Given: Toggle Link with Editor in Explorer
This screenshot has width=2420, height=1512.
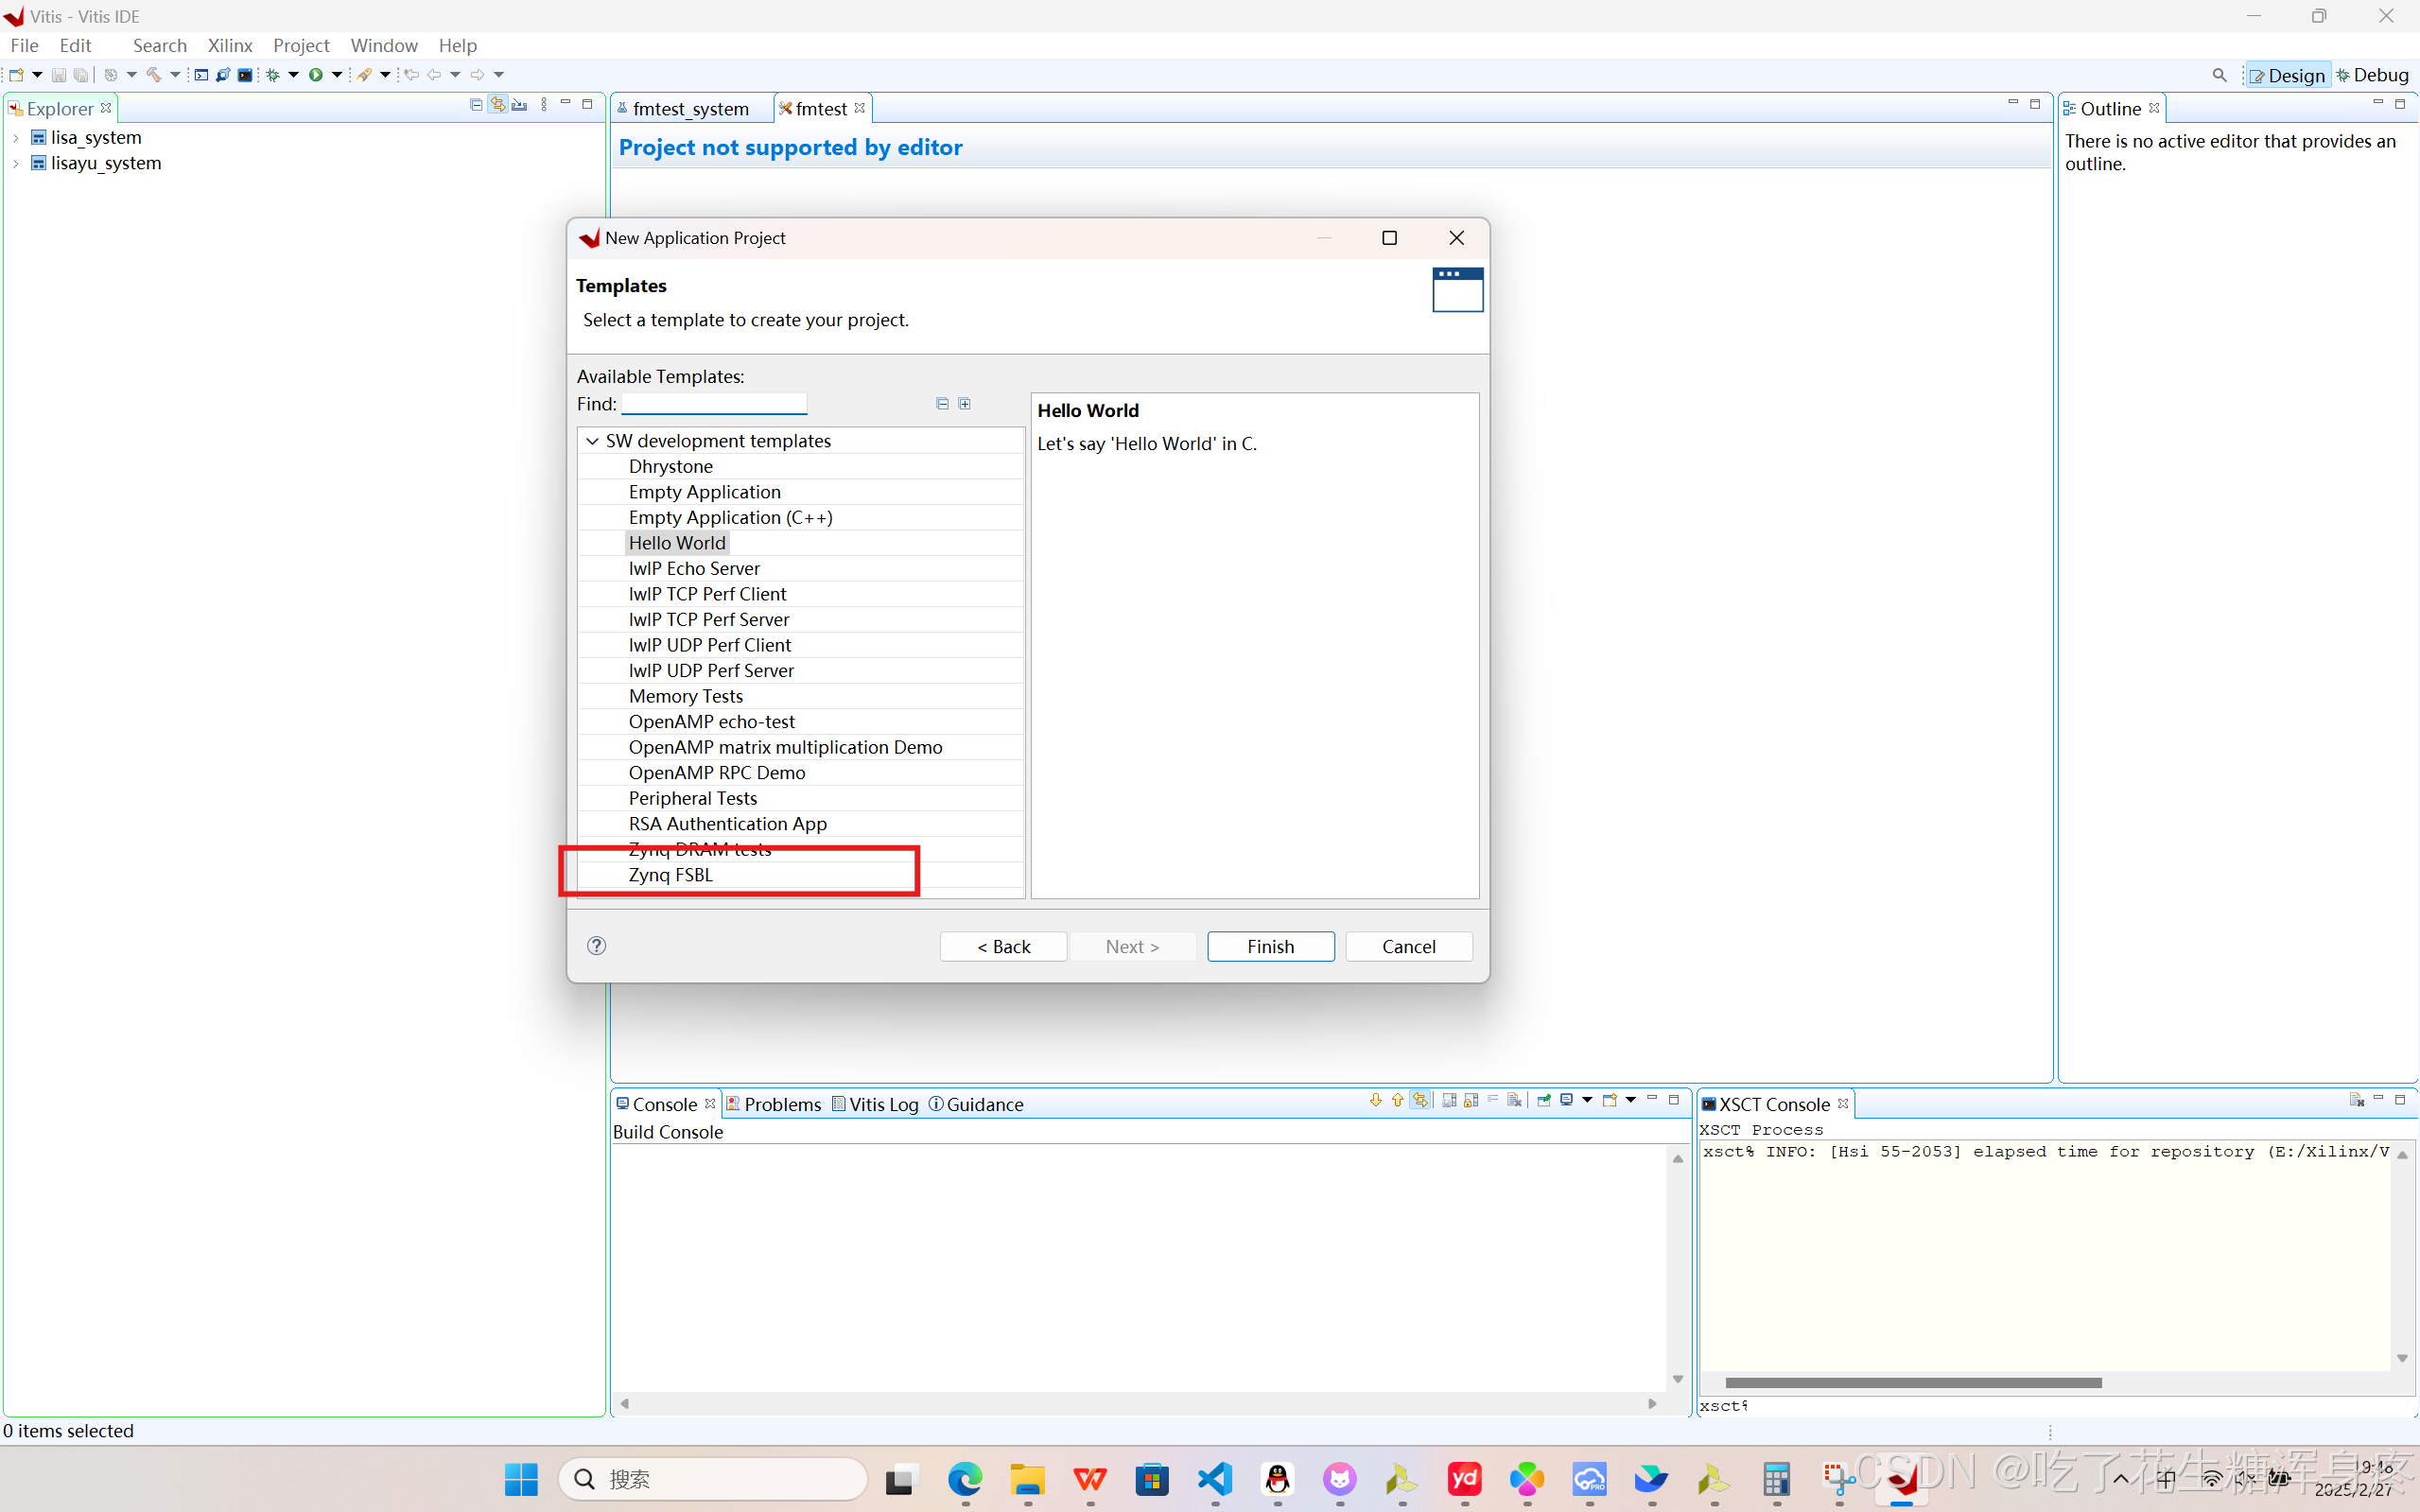Looking at the screenshot, I should pos(497,104).
